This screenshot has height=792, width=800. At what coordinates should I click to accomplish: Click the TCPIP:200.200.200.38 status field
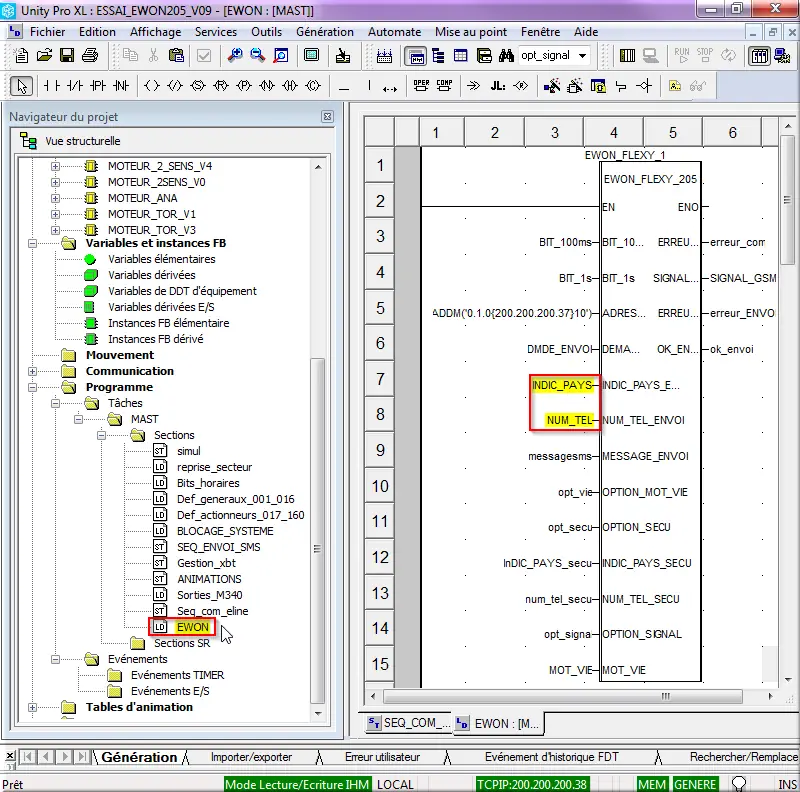click(531, 784)
